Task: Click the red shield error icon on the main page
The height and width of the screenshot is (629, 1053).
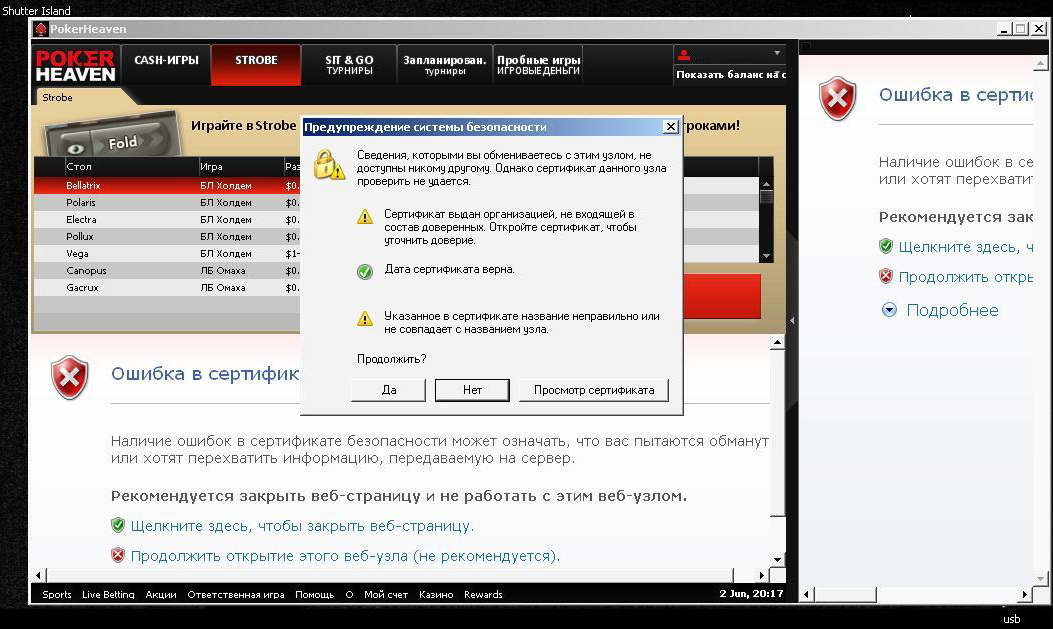Action: click(x=70, y=377)
